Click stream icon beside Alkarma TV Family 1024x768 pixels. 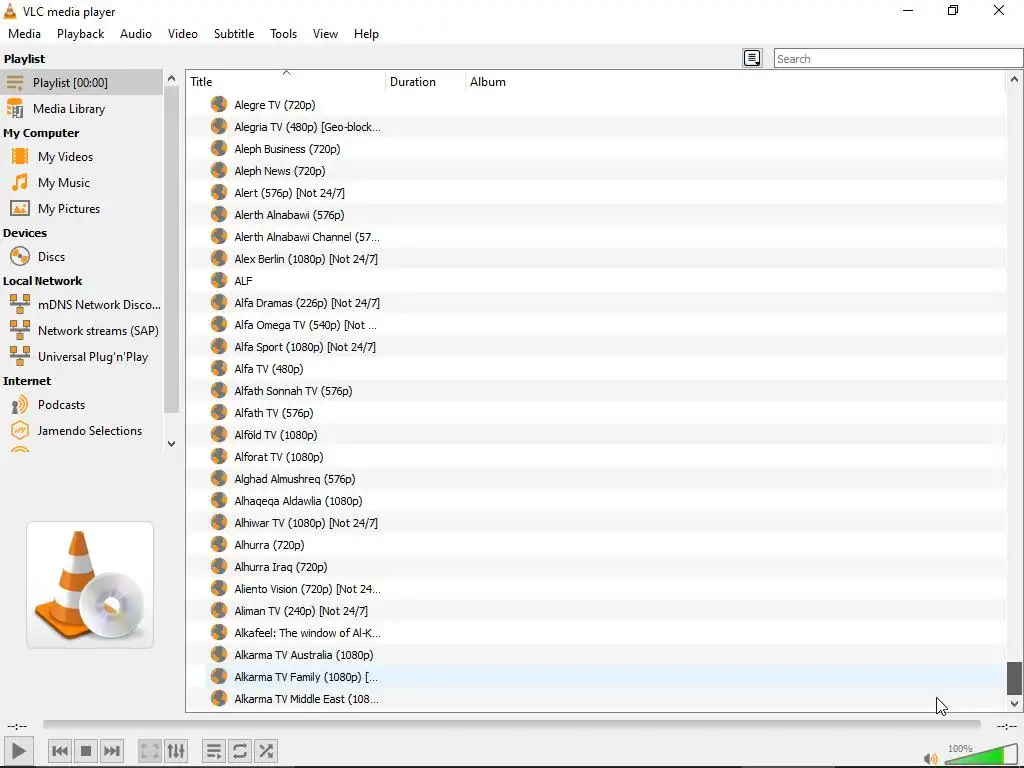tap(219, 677)
